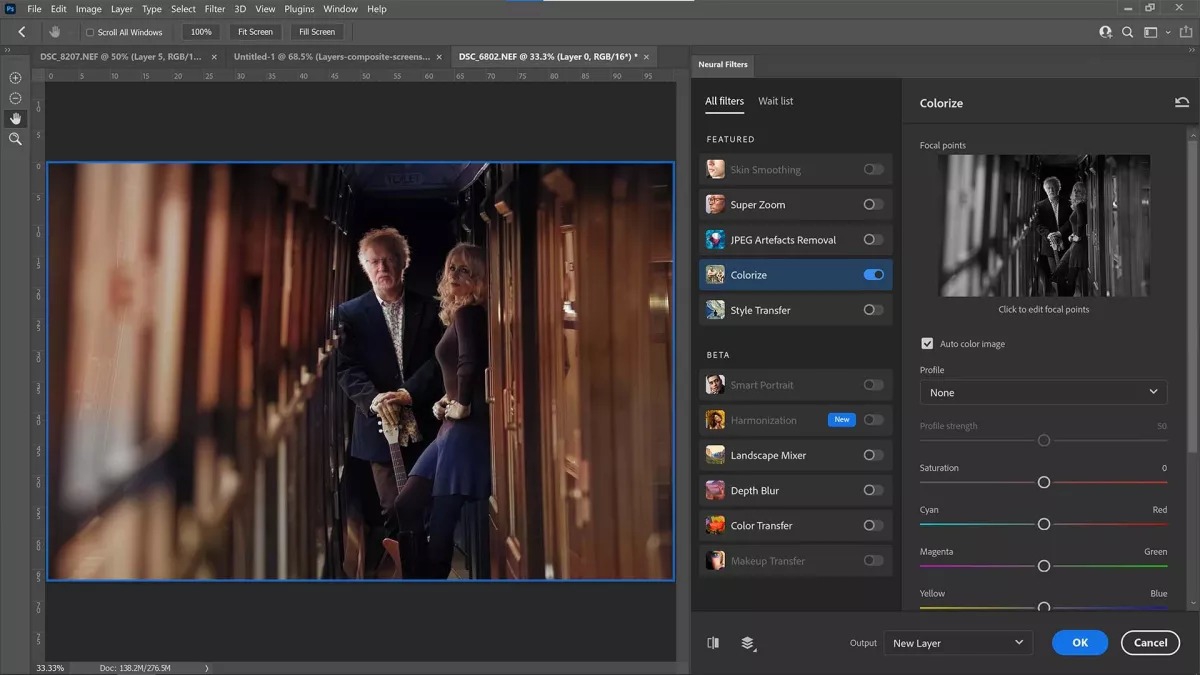The image size is (1200, 675).
Task: Open the Profile dropdown
Action: pos(1043,393)
